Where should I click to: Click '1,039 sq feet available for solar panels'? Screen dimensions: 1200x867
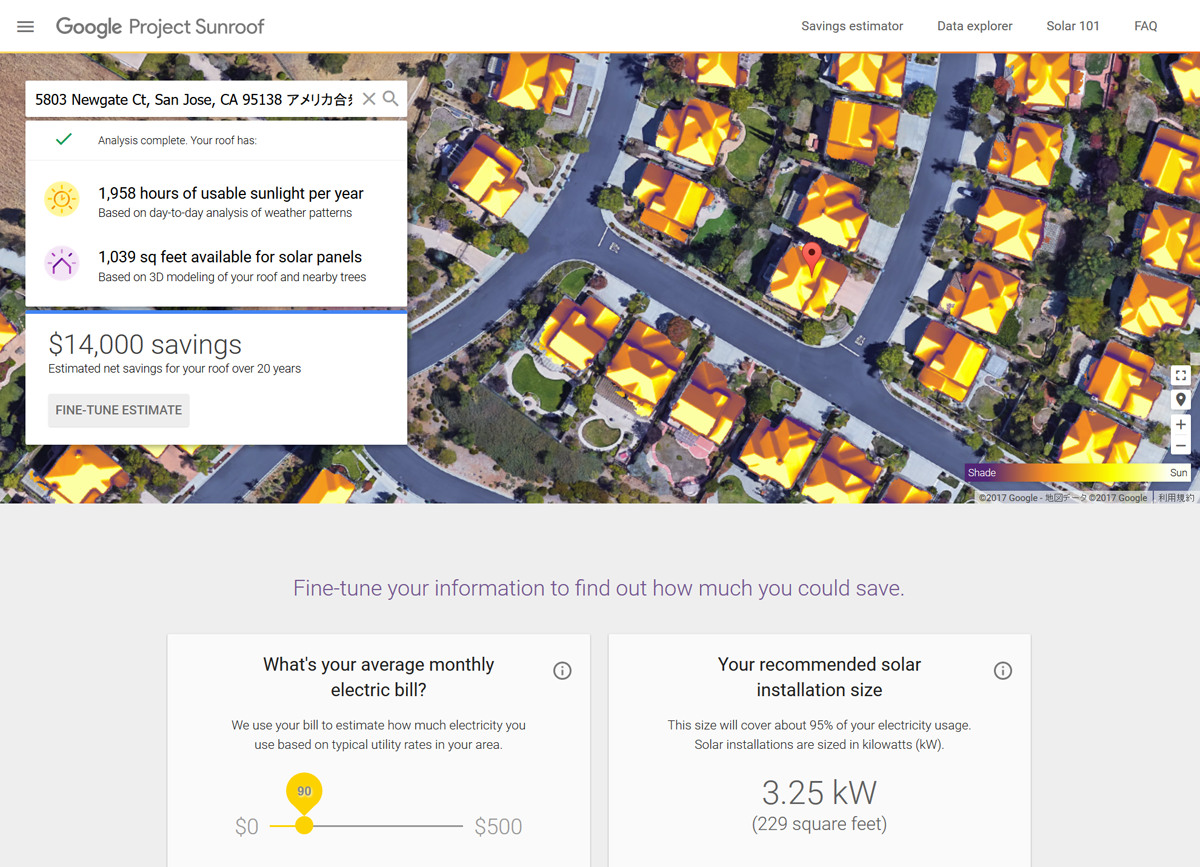[230, 257]
